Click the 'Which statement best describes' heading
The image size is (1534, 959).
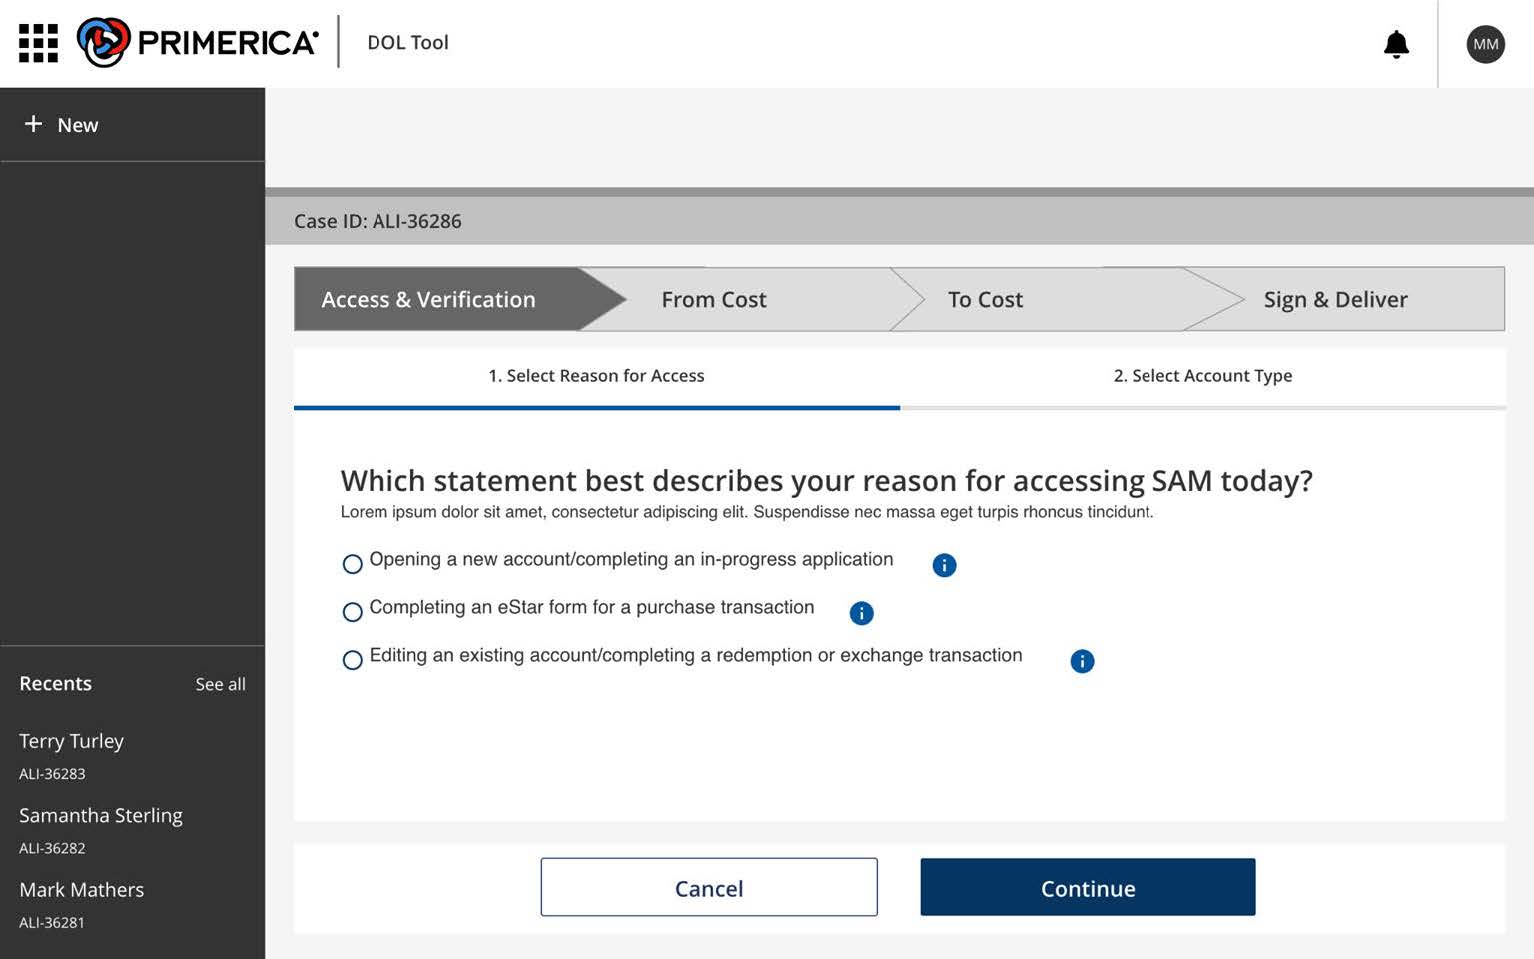826,481
